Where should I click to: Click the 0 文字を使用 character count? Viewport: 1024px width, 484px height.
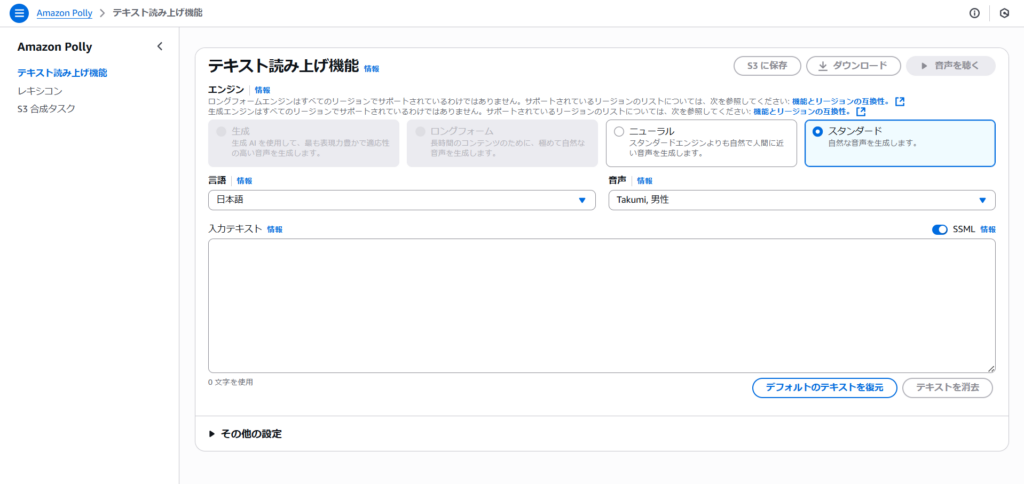coord(231,382)
